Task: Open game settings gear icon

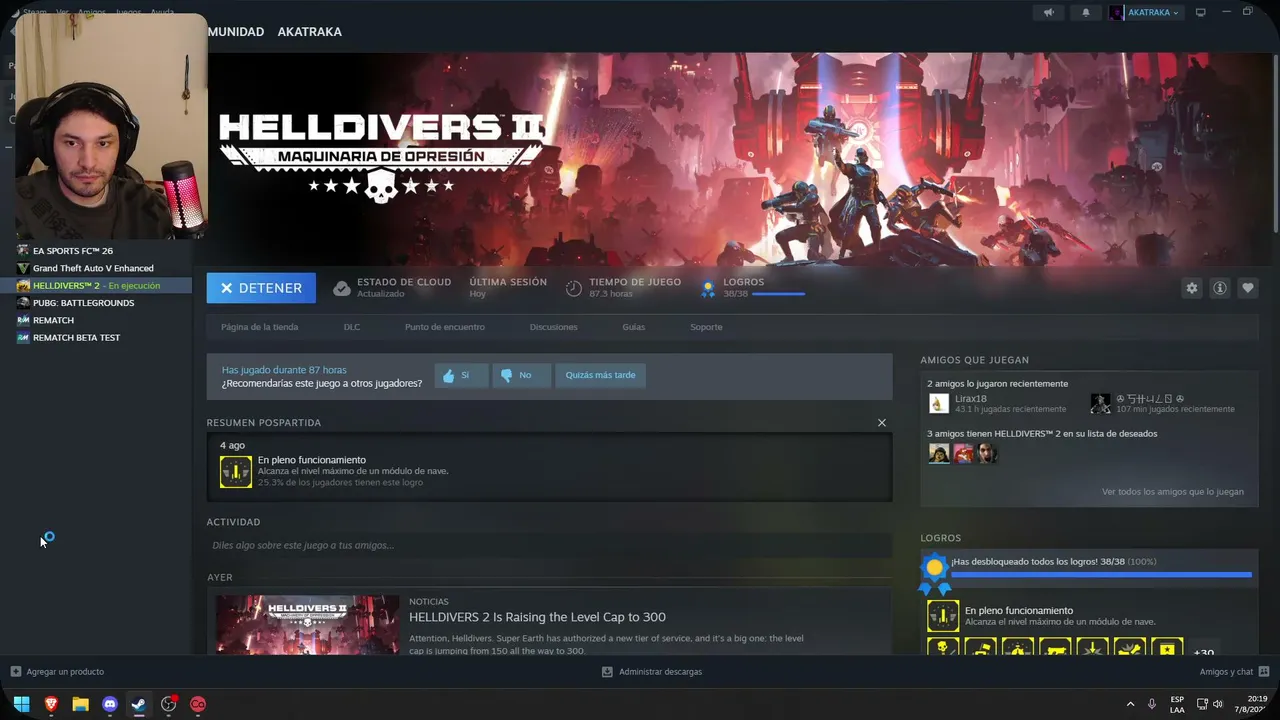Action: click(1192, 288)
